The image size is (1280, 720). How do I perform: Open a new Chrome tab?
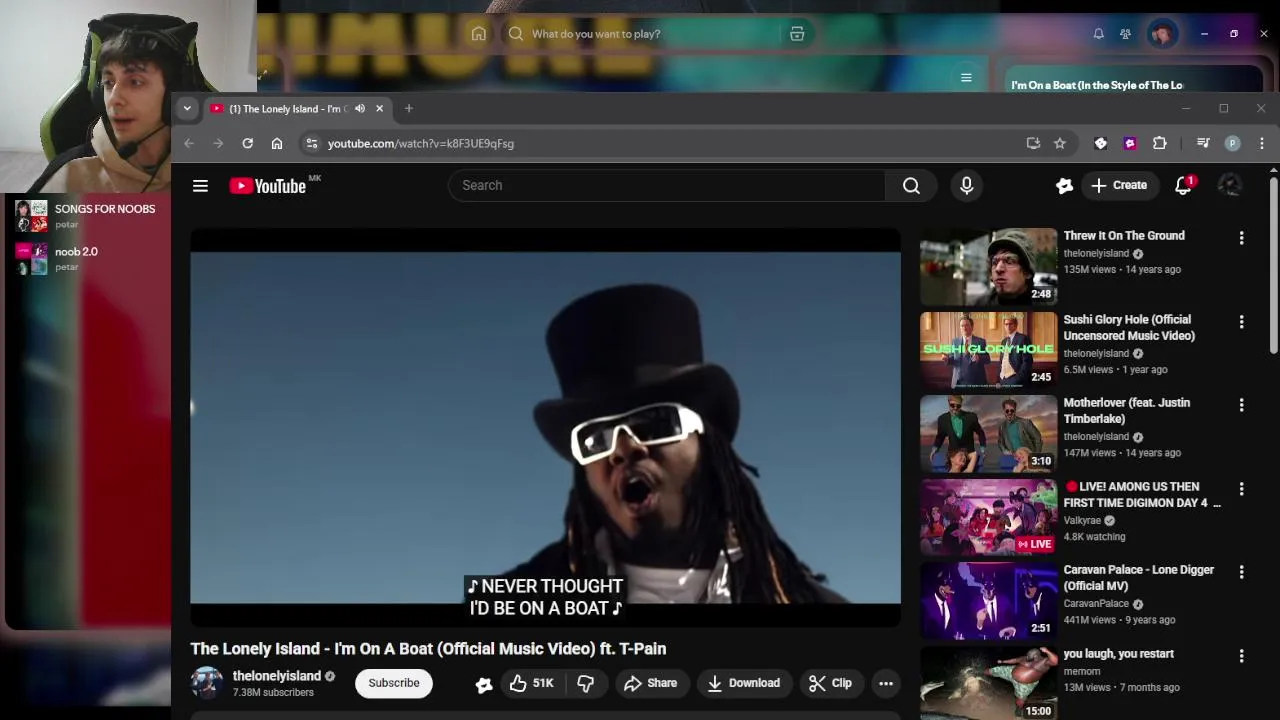(408, 108)
